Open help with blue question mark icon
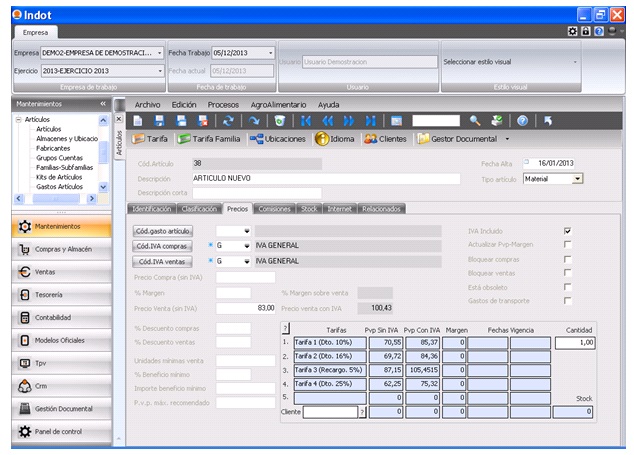This screenshot has width=634, height=455. click(522, 120)
